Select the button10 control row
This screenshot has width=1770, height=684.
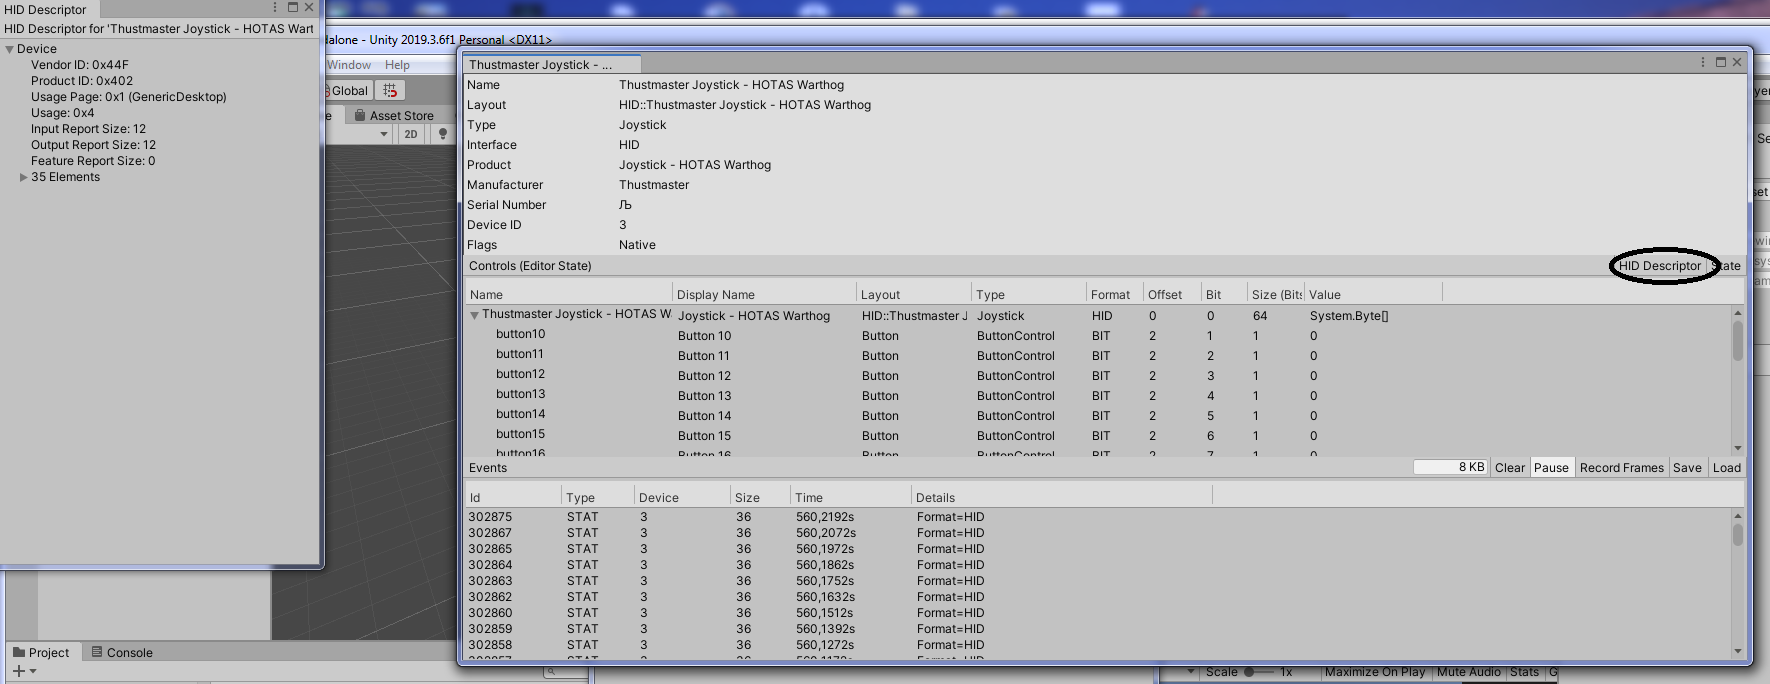point(1097,335)
